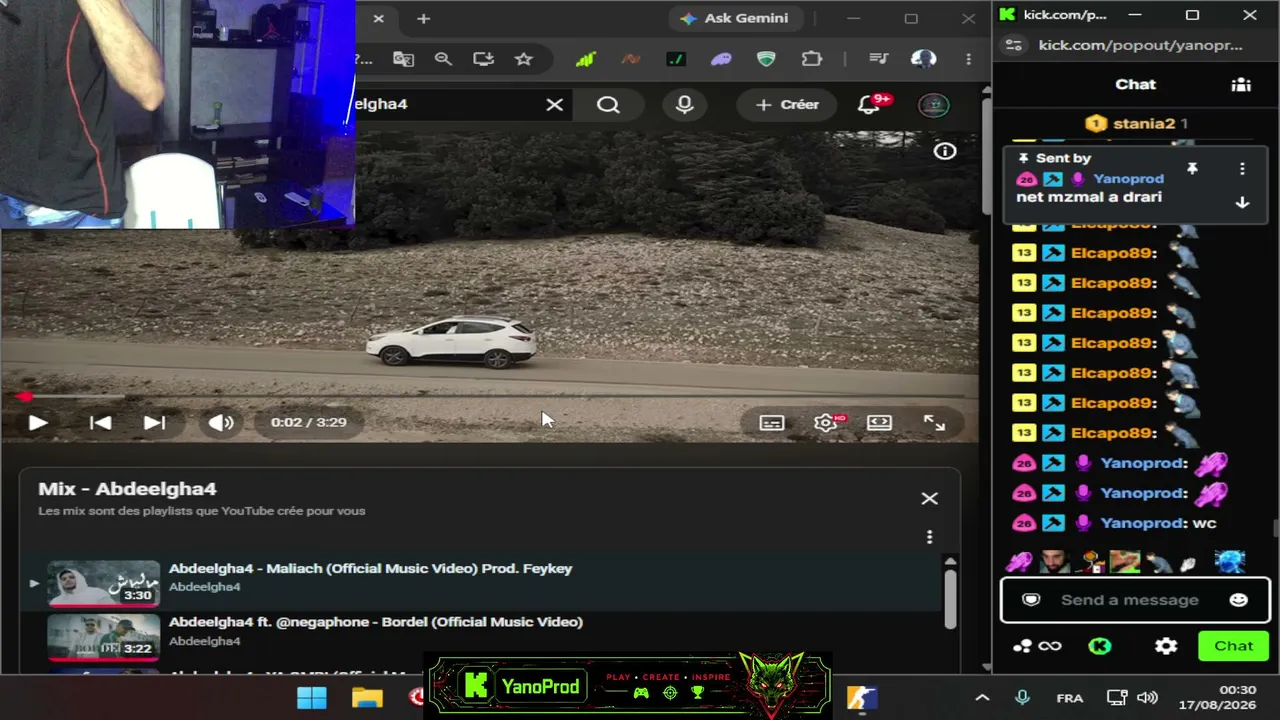Click the green Chat send button

(x=1233, y=646)
